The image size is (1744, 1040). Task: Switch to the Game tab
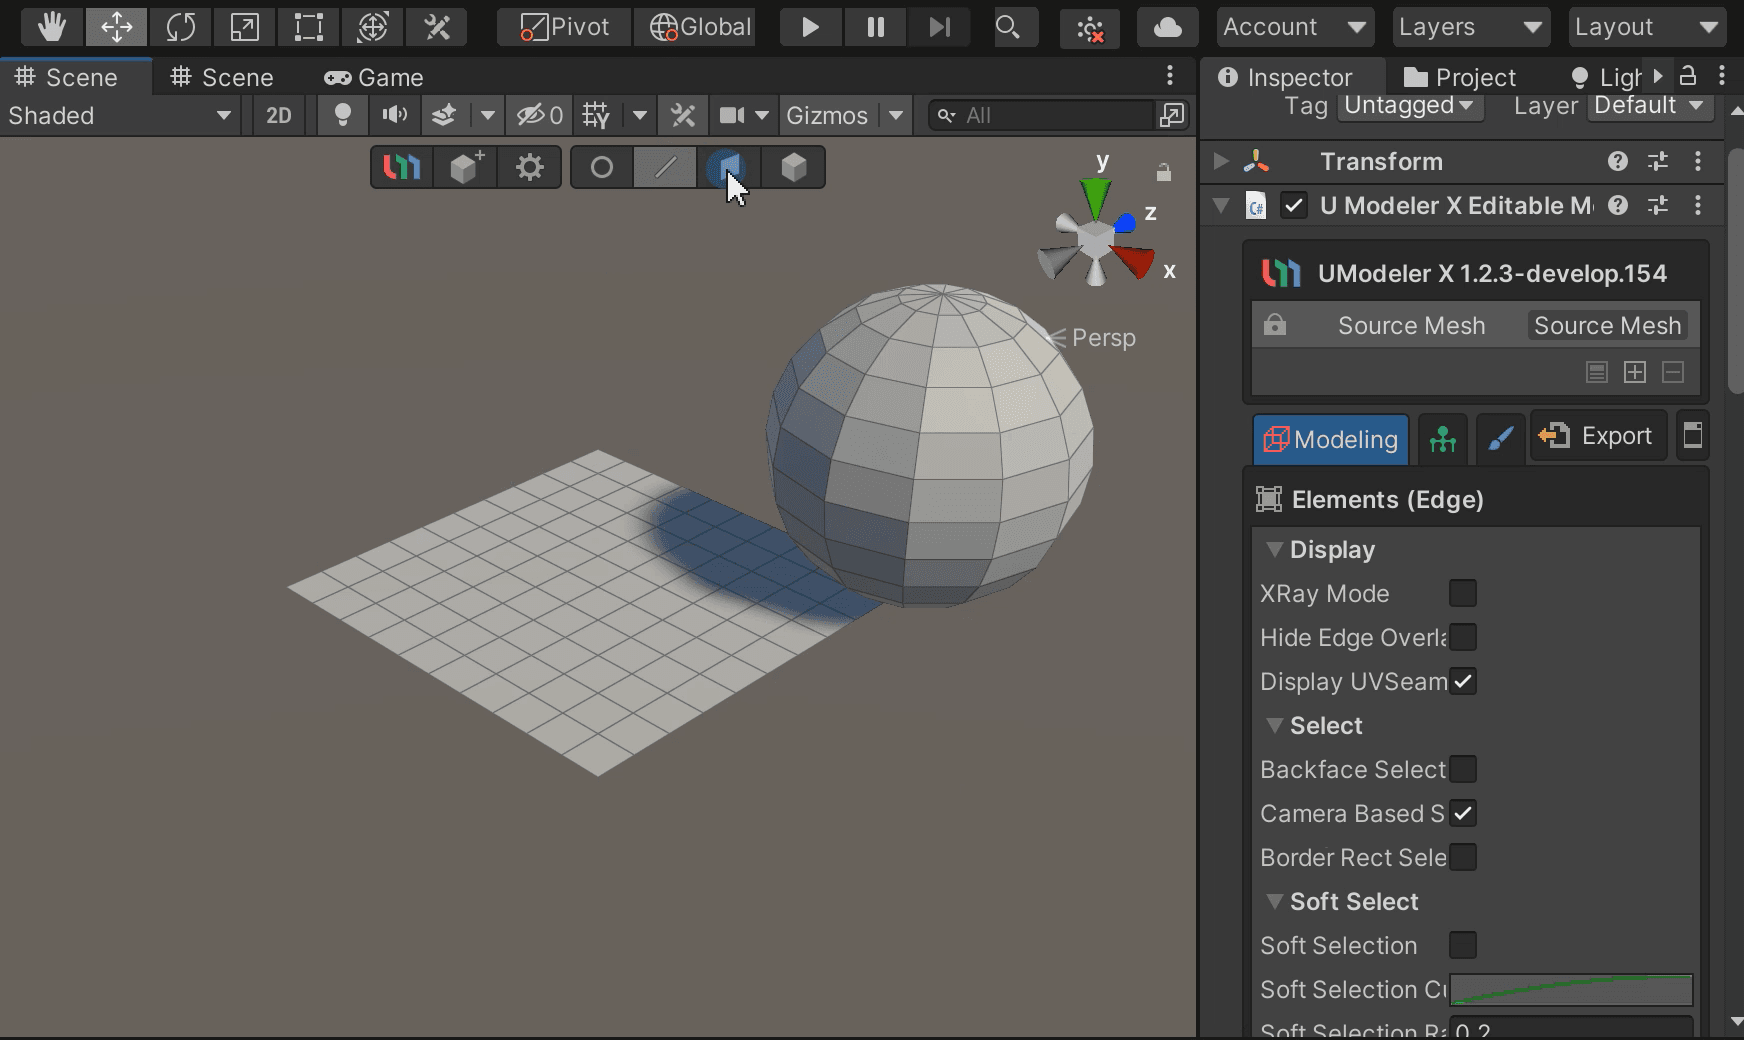tap(374, 77)
